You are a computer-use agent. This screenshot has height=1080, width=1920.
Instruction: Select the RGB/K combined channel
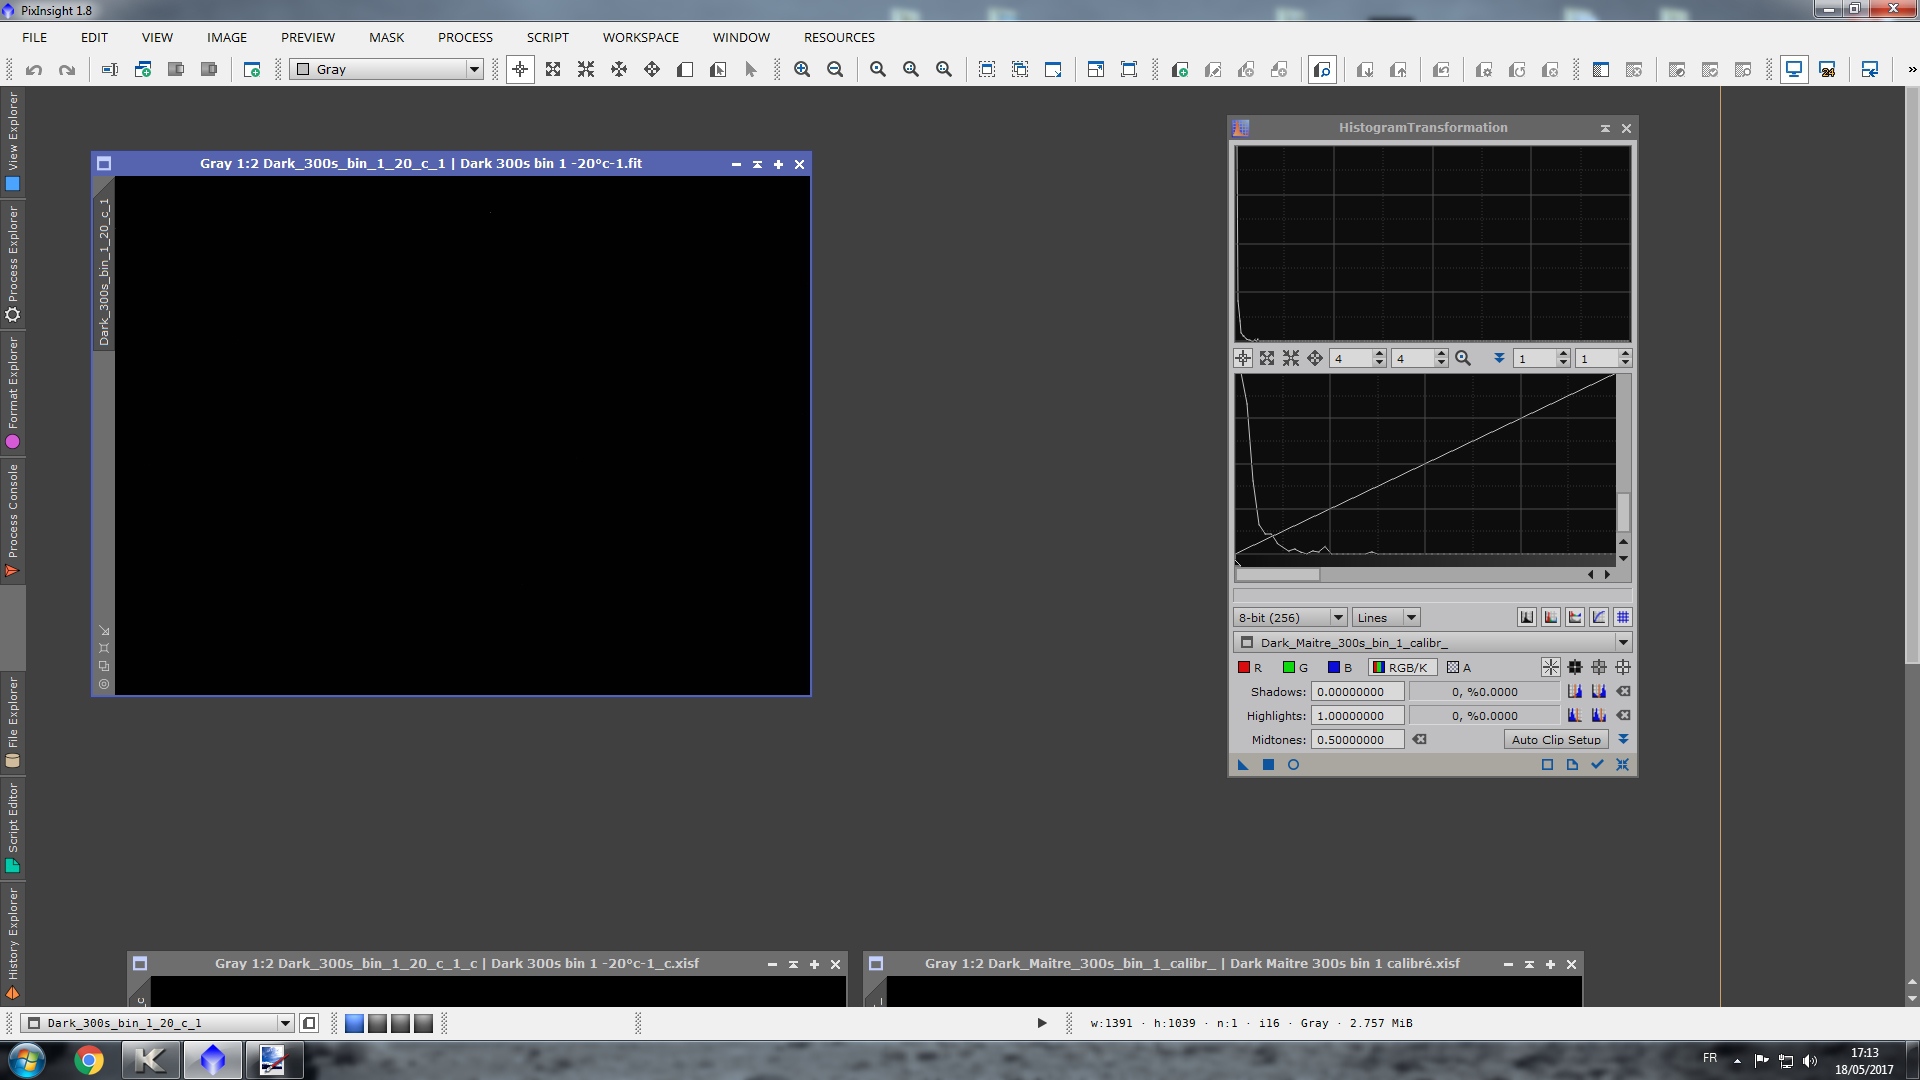[1400, 667]
